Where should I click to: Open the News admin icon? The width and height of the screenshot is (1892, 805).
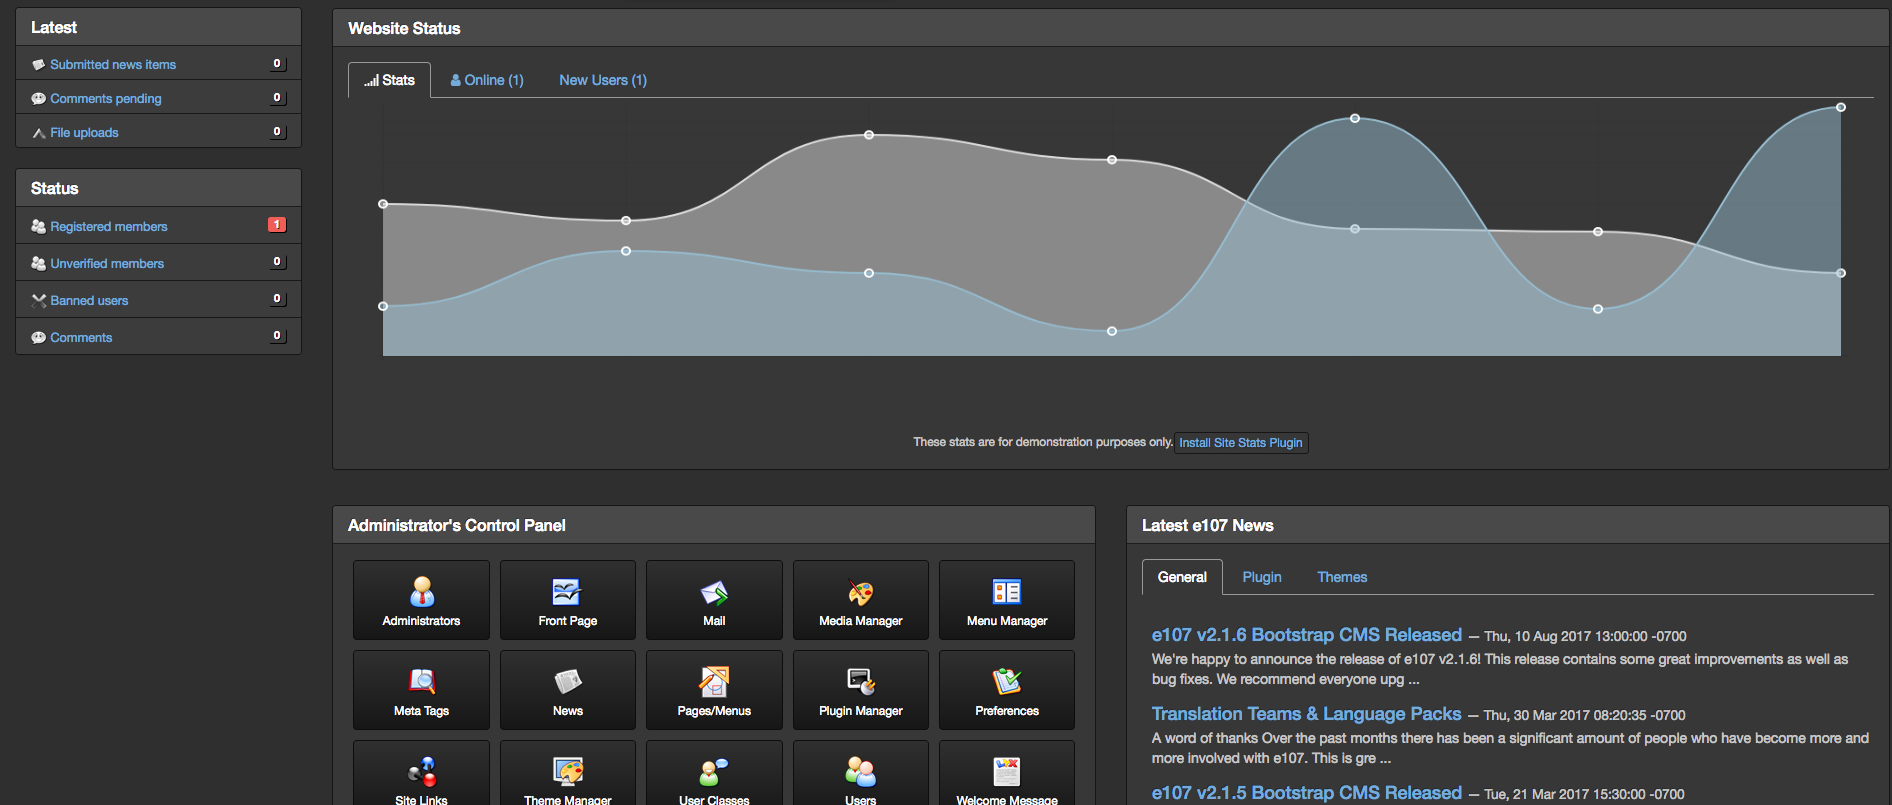(567, 690)
